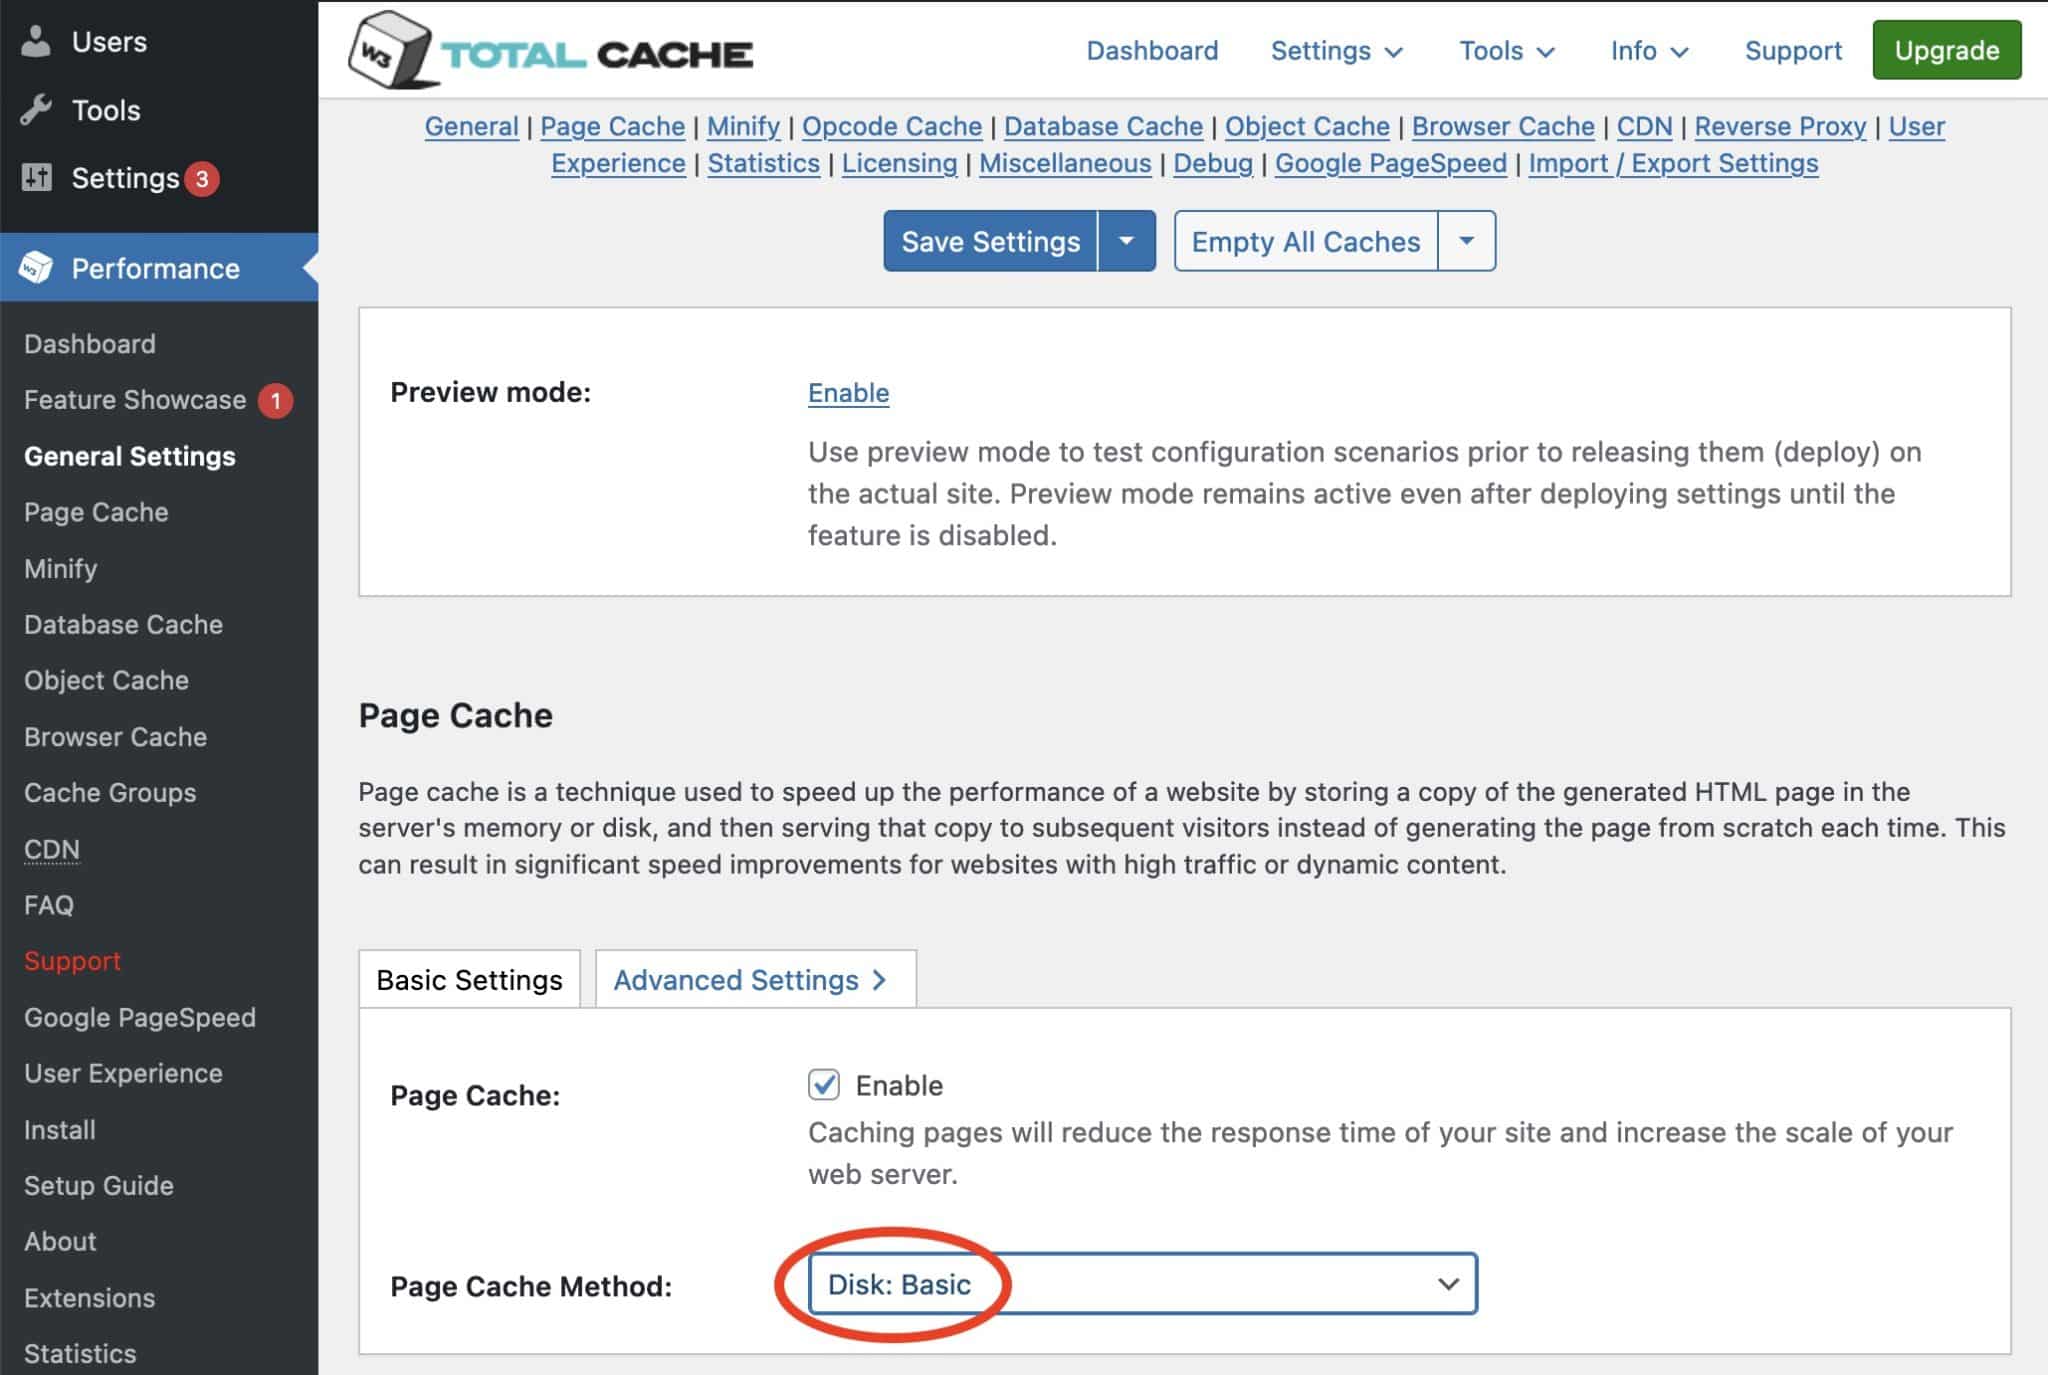
Task: Uncheck the Page Cache Enable checkbox
Action: pos(826,1085)
